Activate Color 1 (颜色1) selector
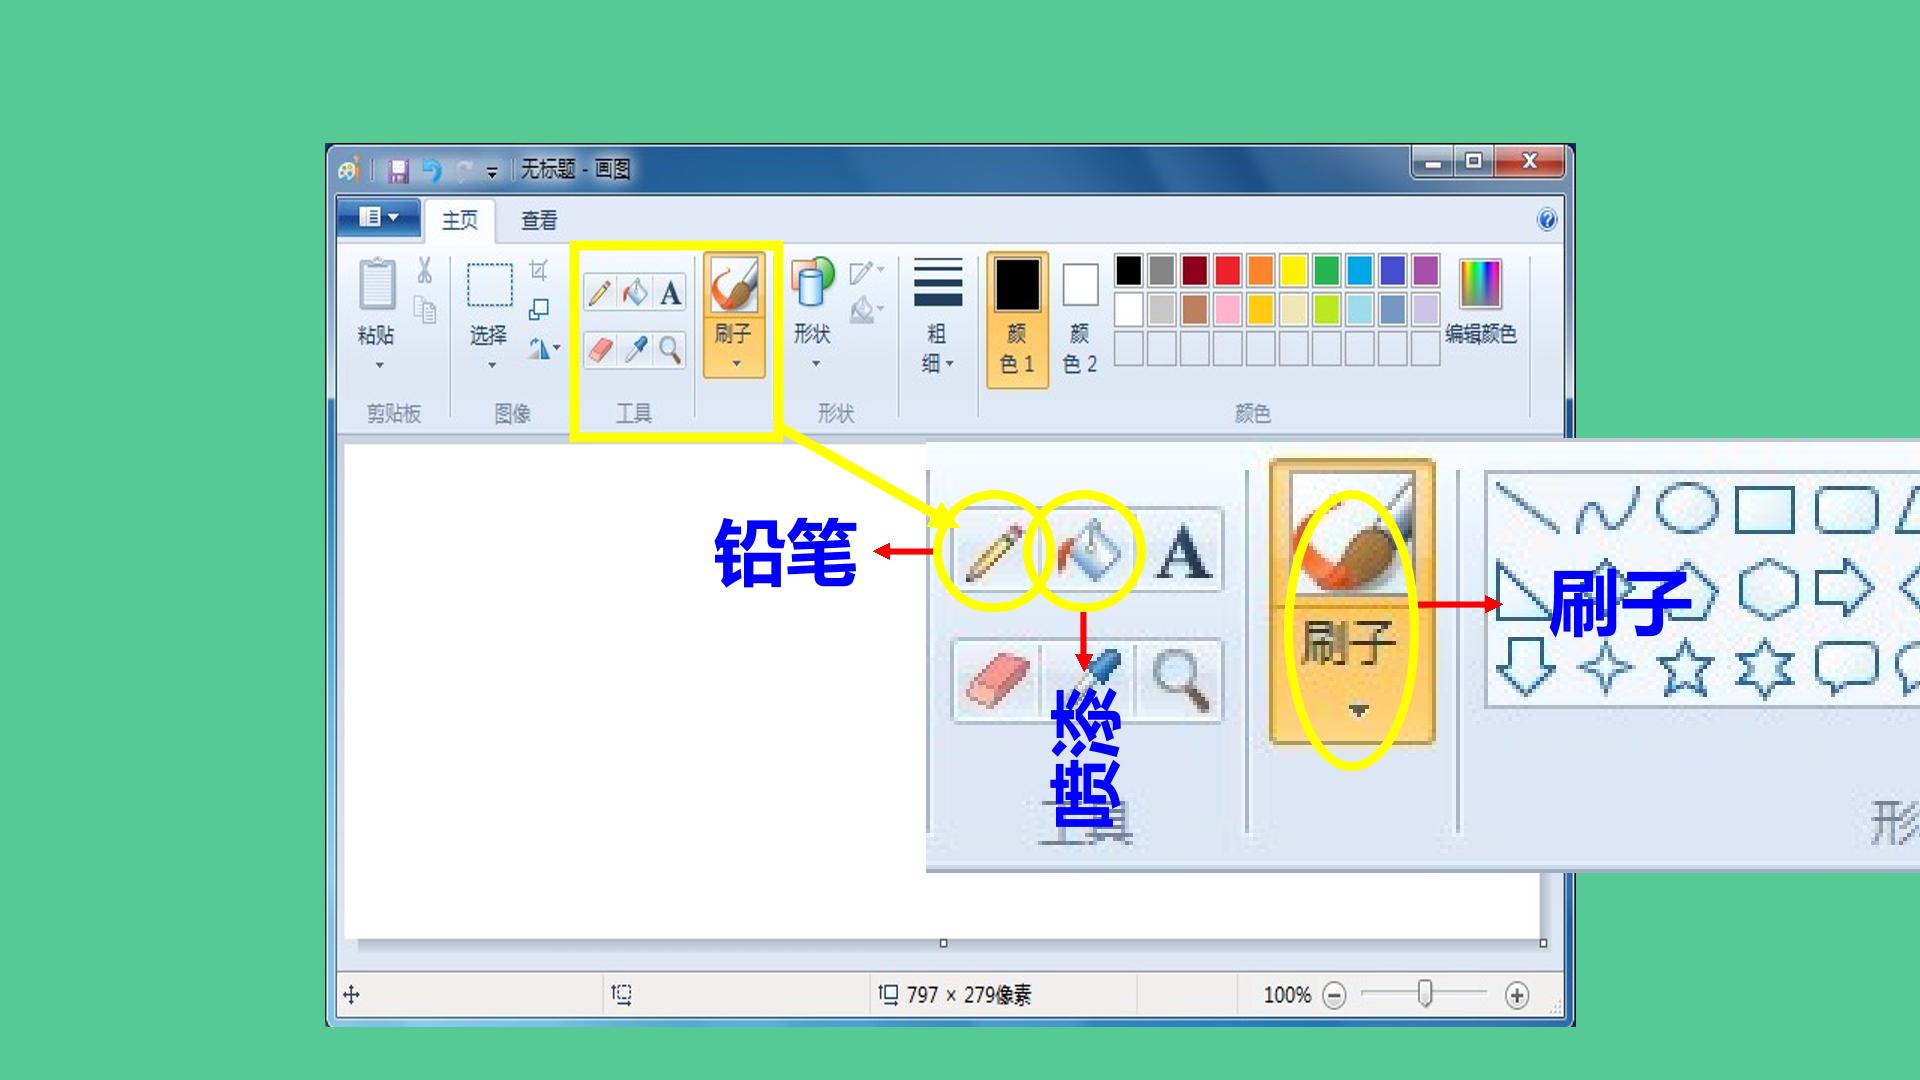Image resolution: width=1920 pixels, height=1080 pixels. pyautogui.click(x=1017, y=318)
